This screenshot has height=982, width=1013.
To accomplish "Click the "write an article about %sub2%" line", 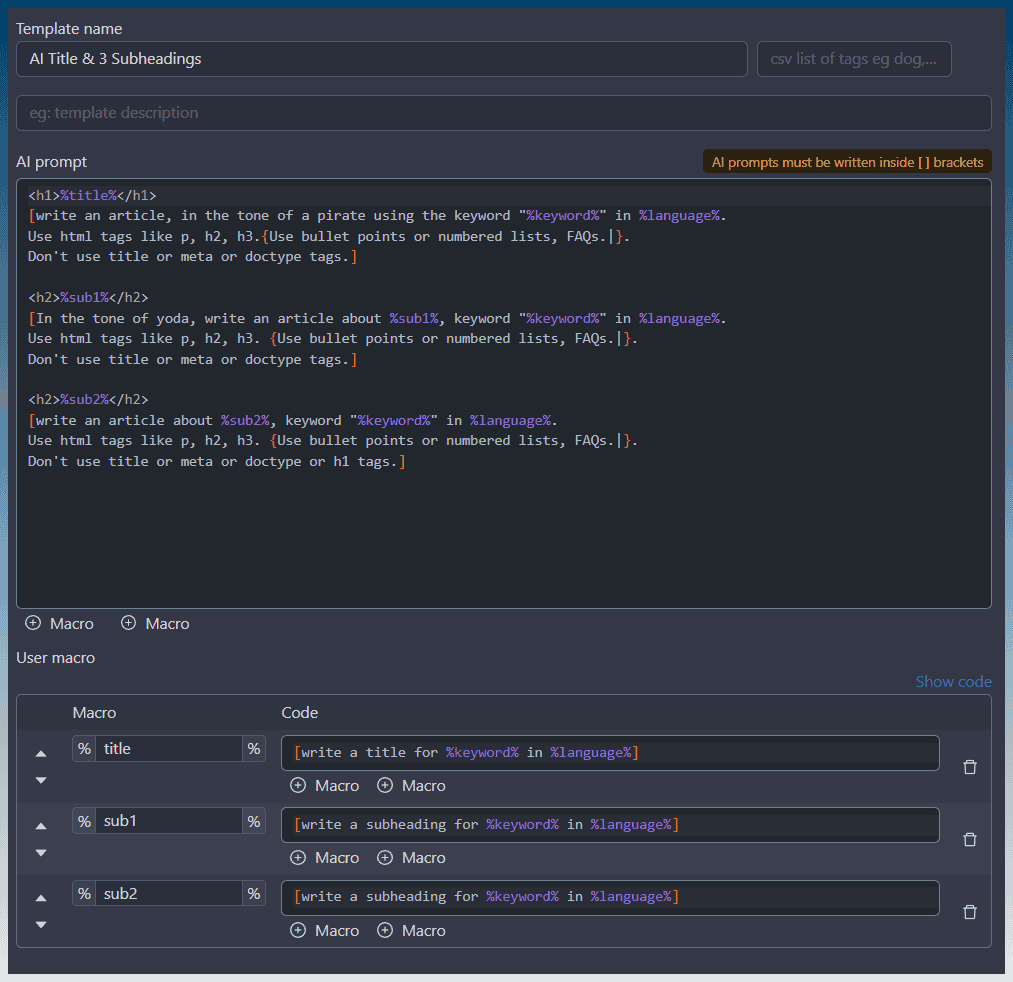I will point(293,421).
